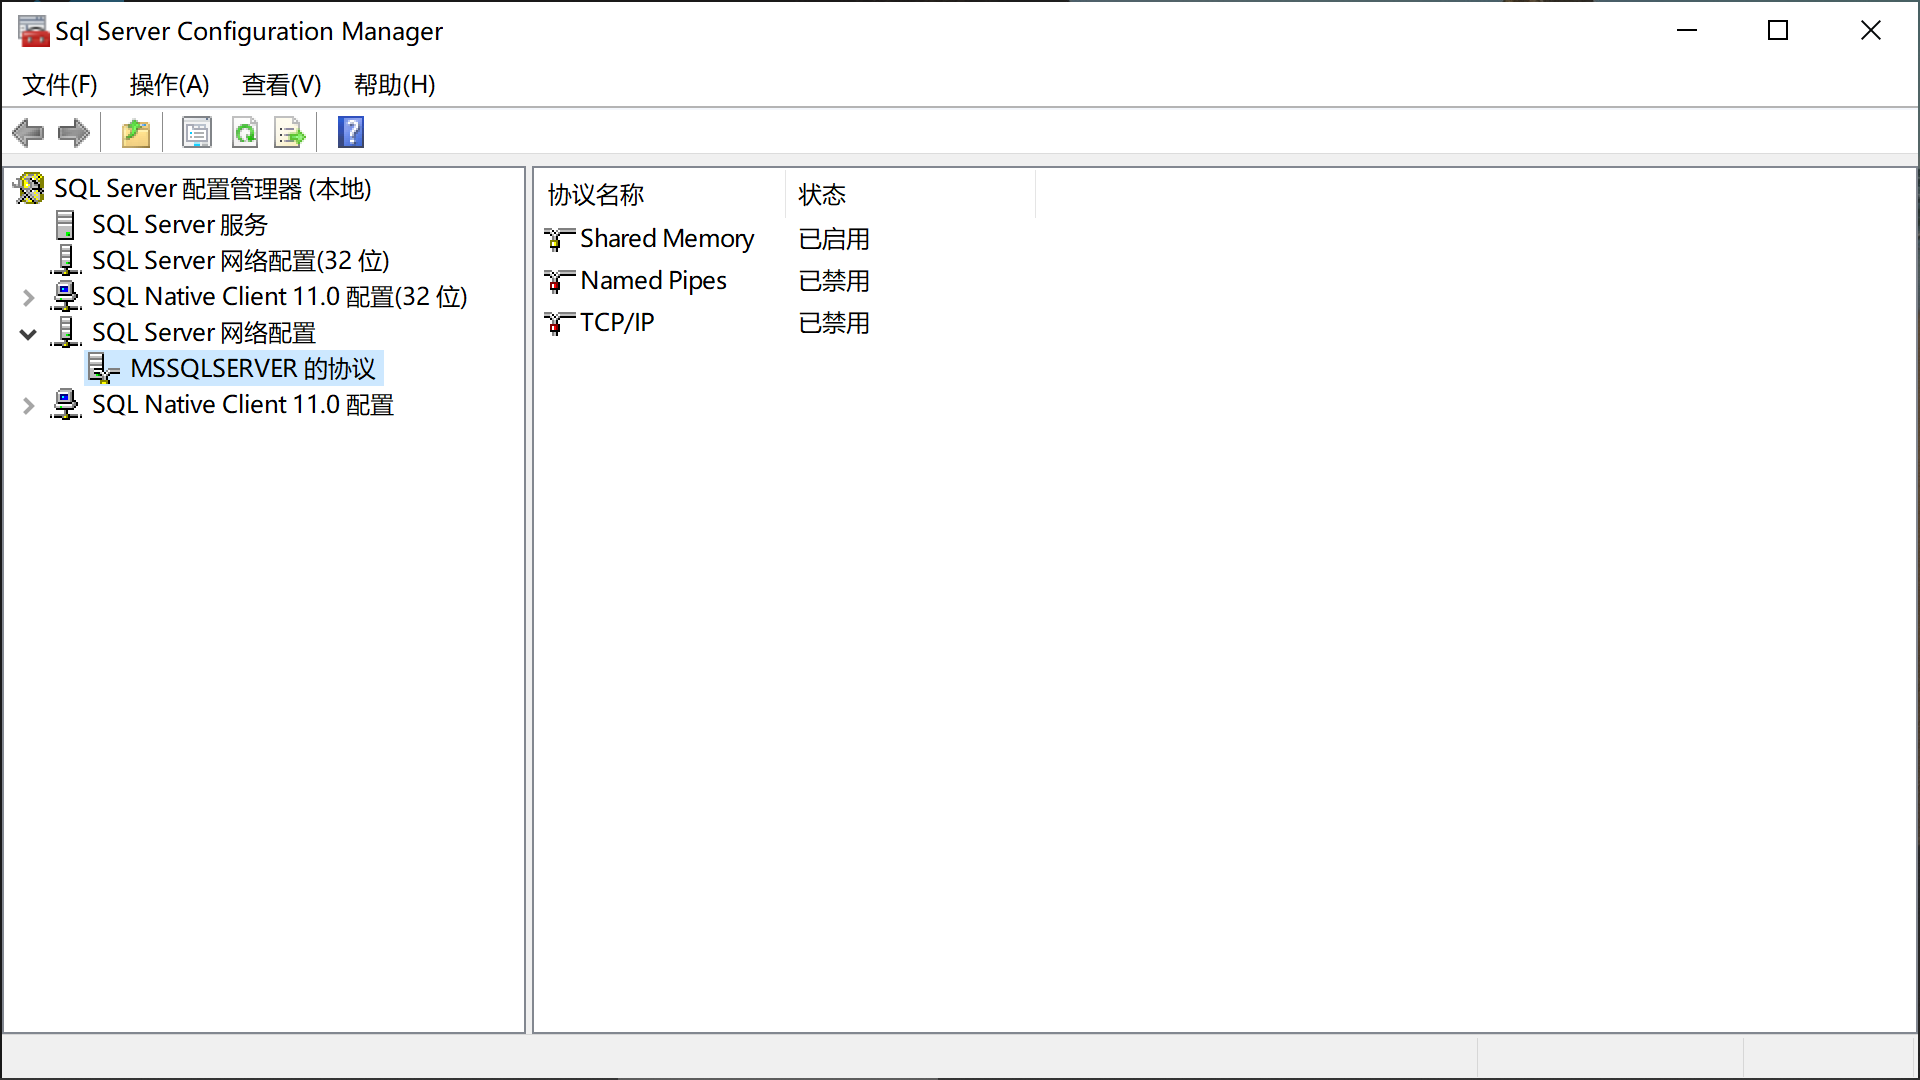Open the 操作(A) menu
Image resolution: width=1920 pixels, height=1080 pixels.
(169, 85)
